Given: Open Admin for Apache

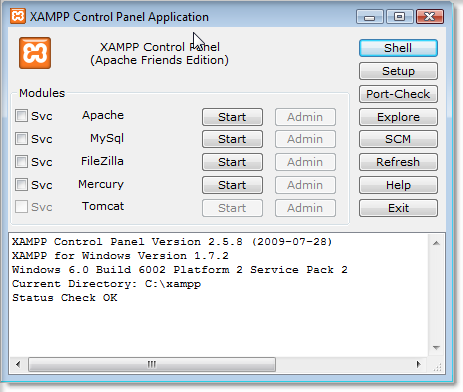Looking at the screenshot, I should pos(305,117).
